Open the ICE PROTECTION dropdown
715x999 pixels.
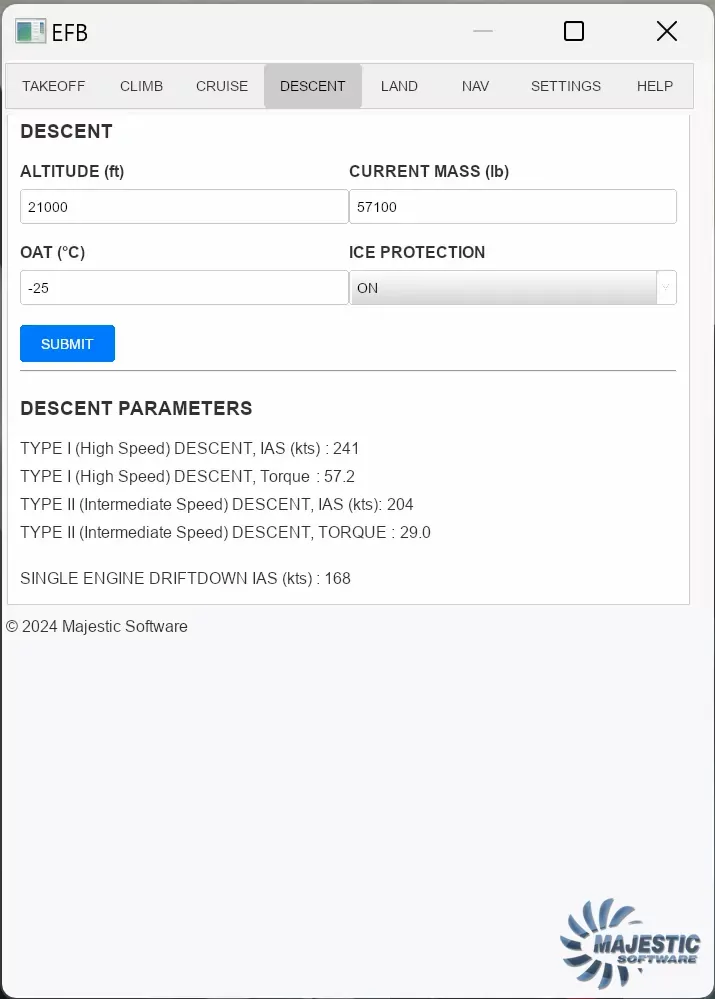point(503,288)
